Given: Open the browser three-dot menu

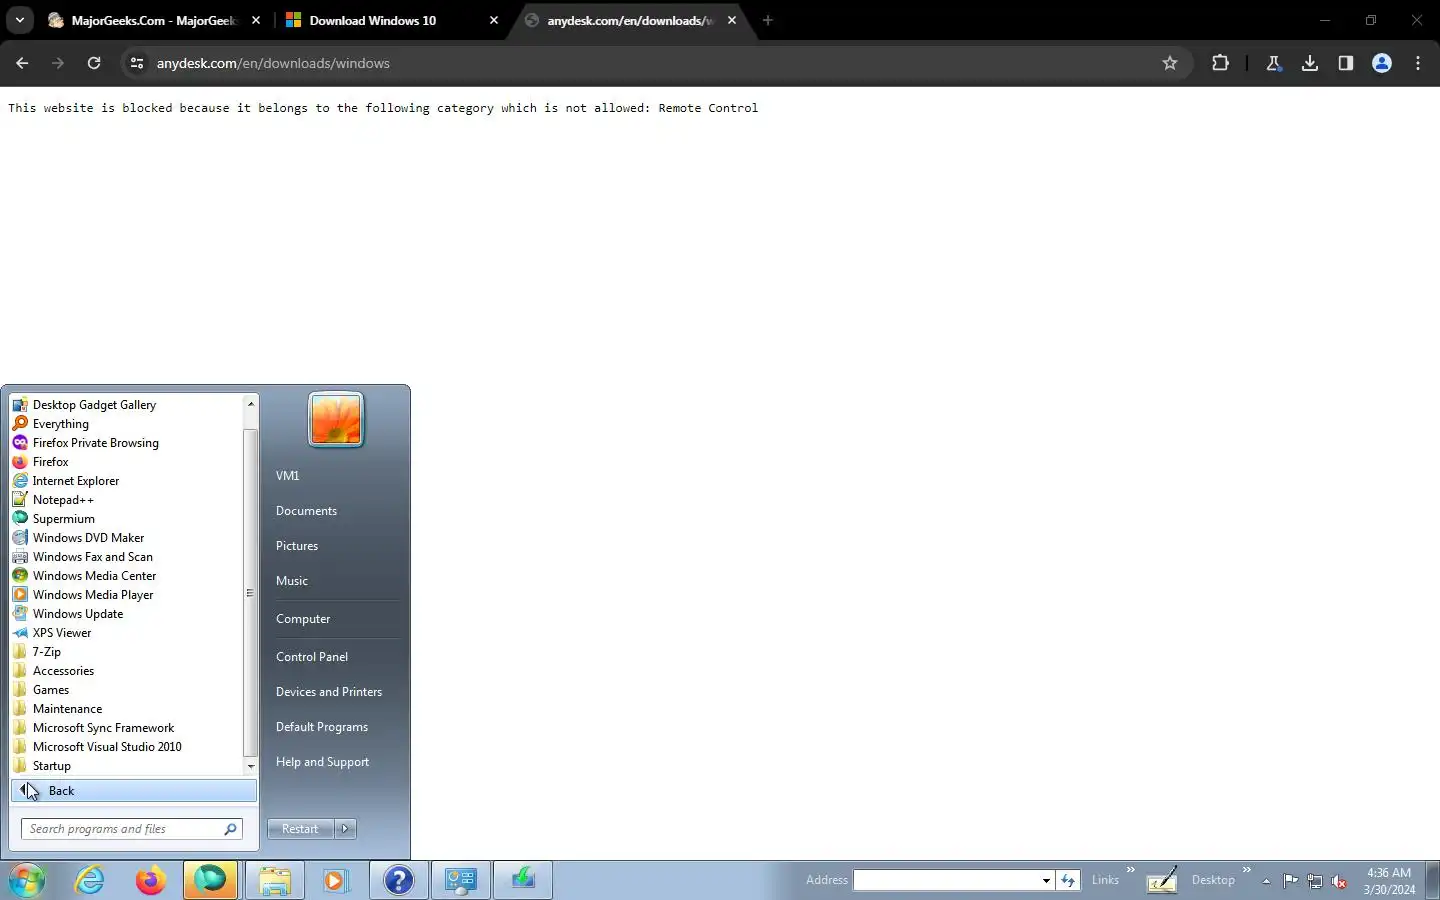Looking at the screenshot, I should [1418, 63].
